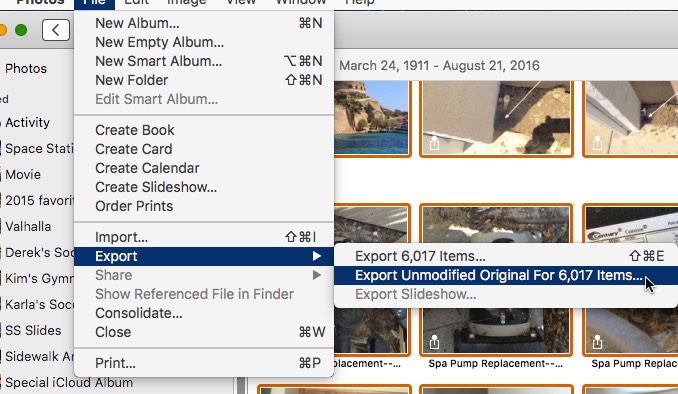Choose Consolidate… menu item
This screenshot has width=678, height=394.
(204, 313)
